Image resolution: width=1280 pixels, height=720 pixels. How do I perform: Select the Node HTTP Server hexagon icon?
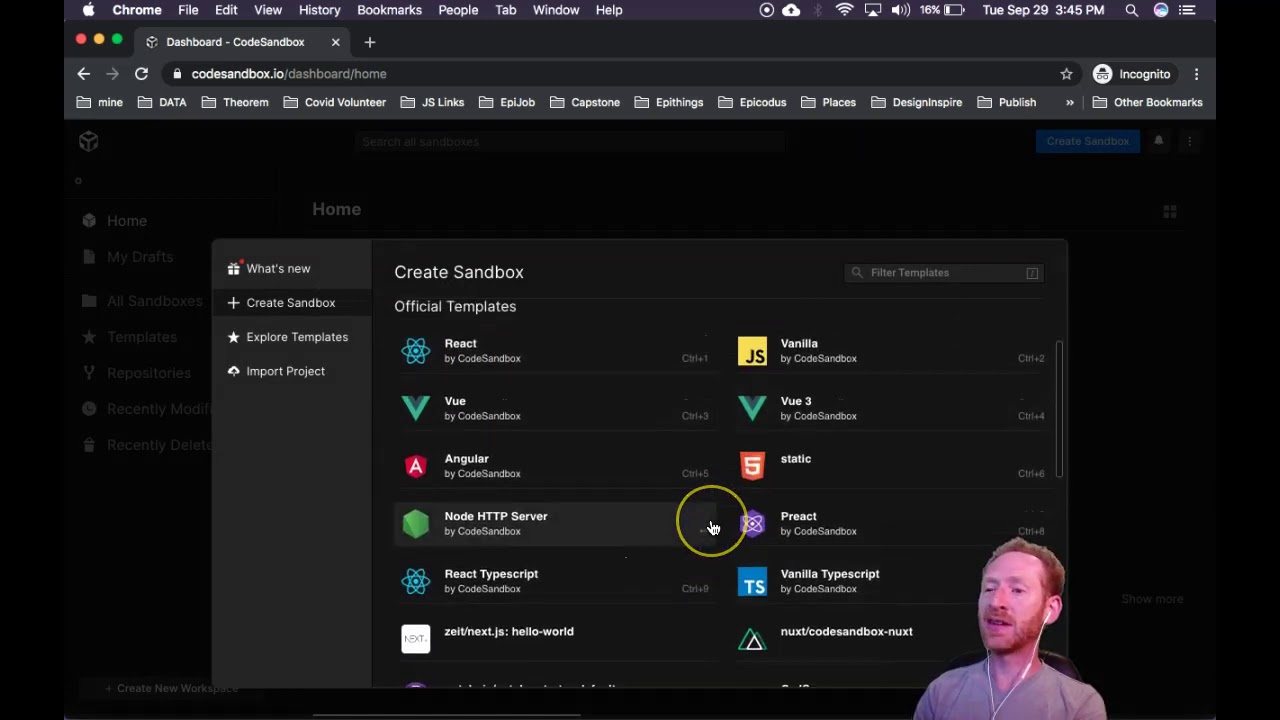[x=415, y=523]
